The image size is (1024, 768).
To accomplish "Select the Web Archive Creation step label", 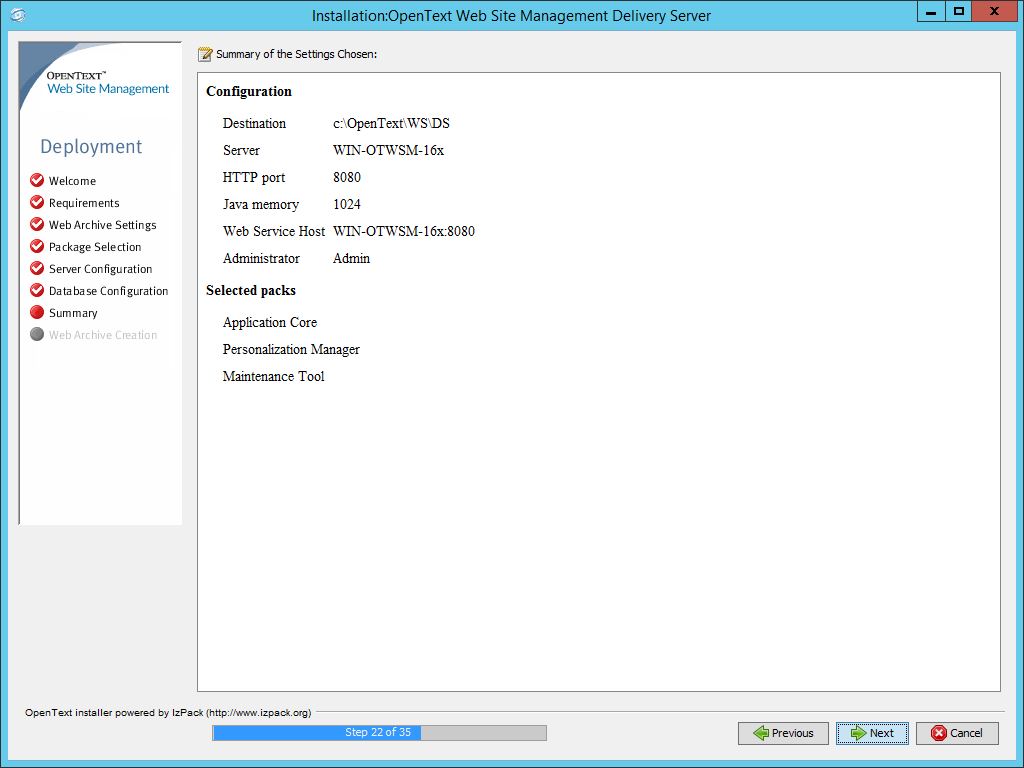I will coord(103,335).
